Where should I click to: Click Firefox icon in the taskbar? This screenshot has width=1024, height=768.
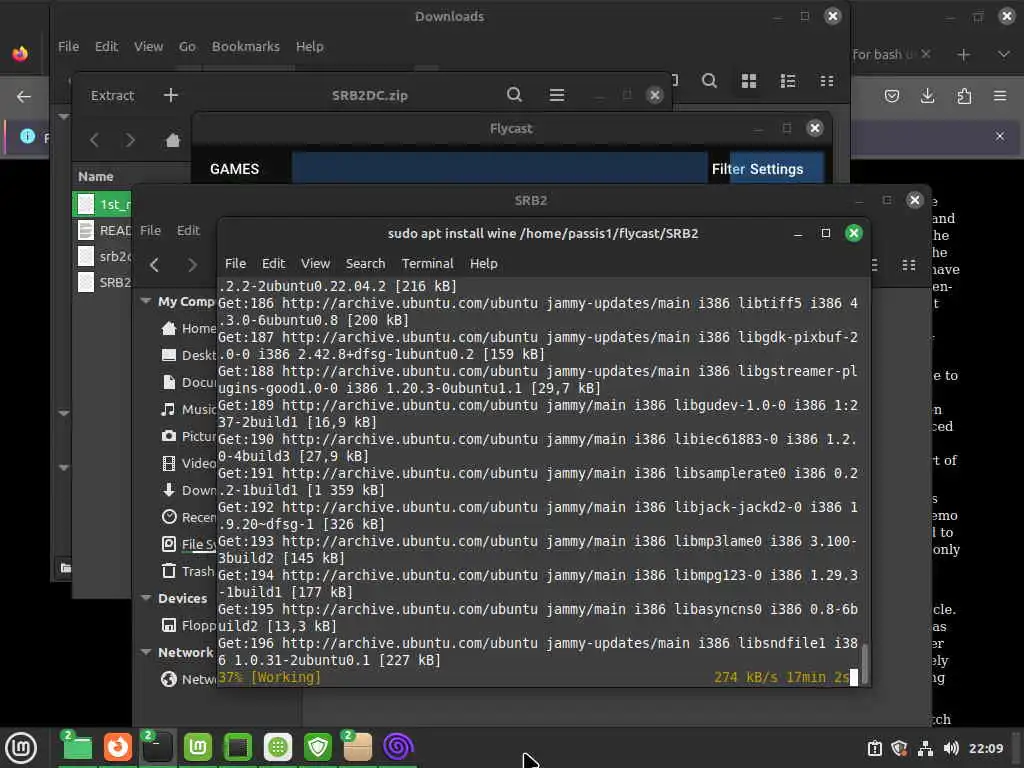coord(118,746)
